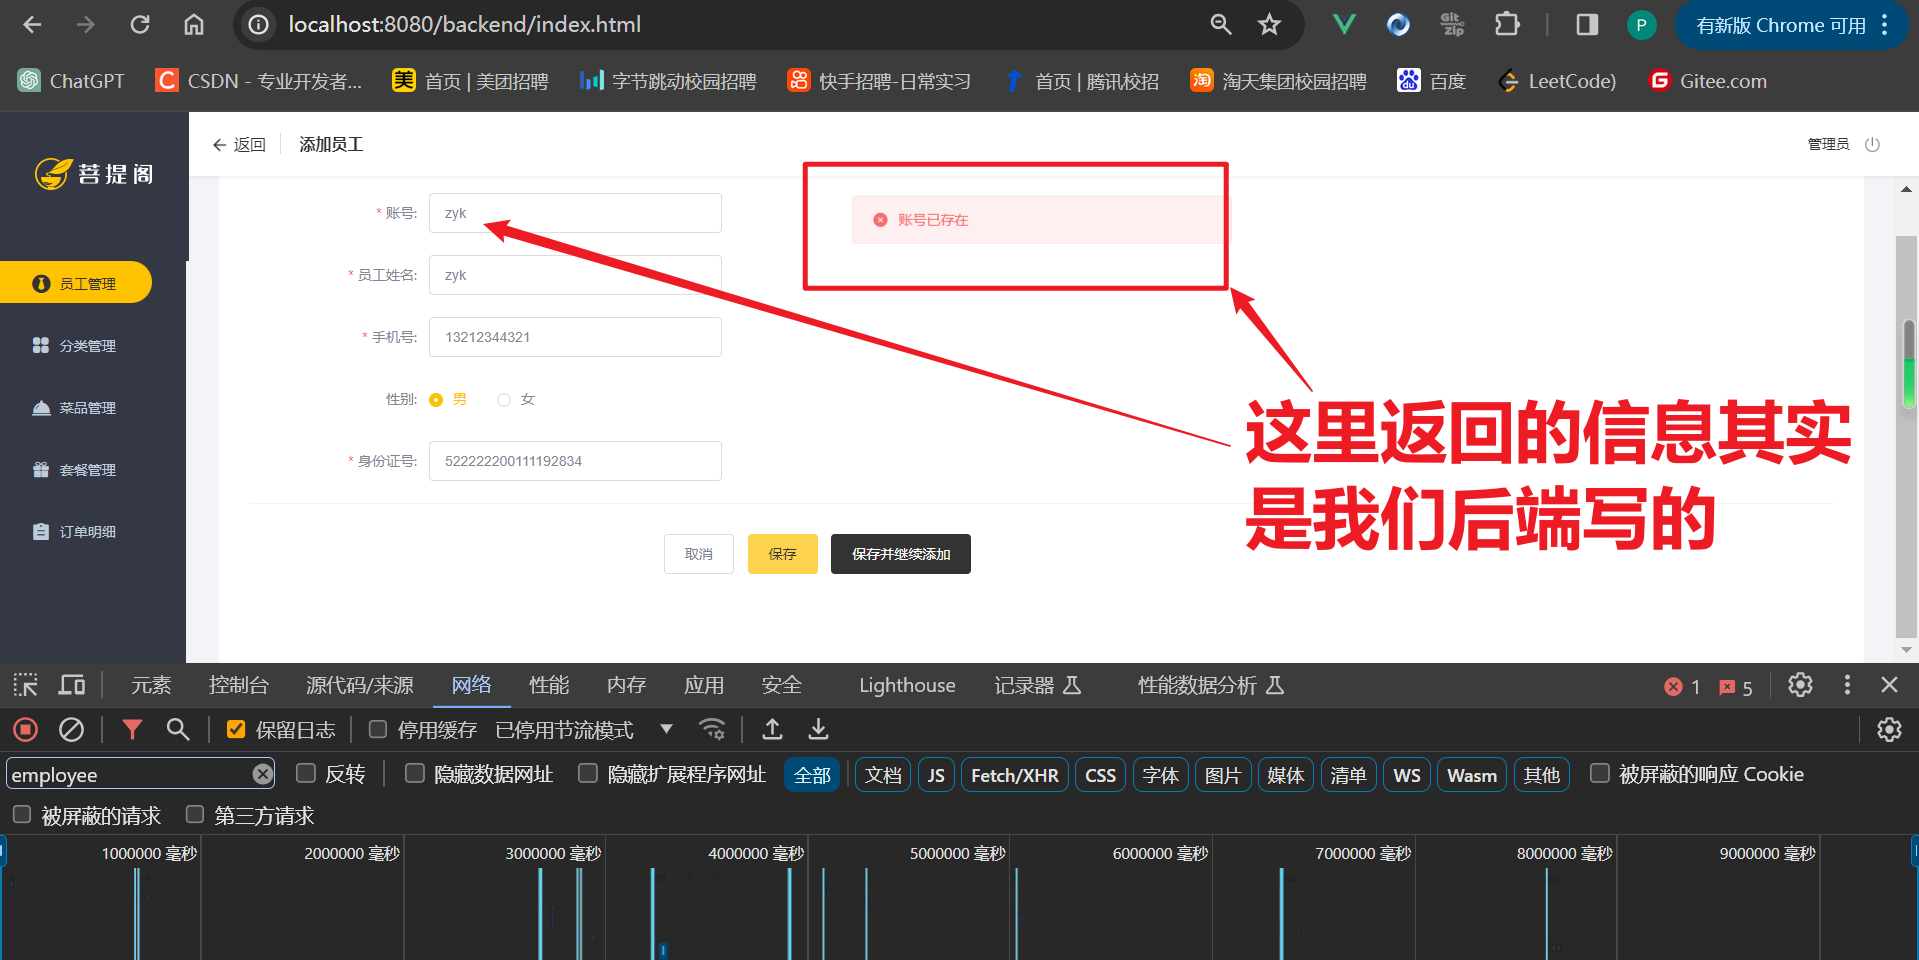
Task: Click the site info icon in address bar
Action: coord(259,25)
